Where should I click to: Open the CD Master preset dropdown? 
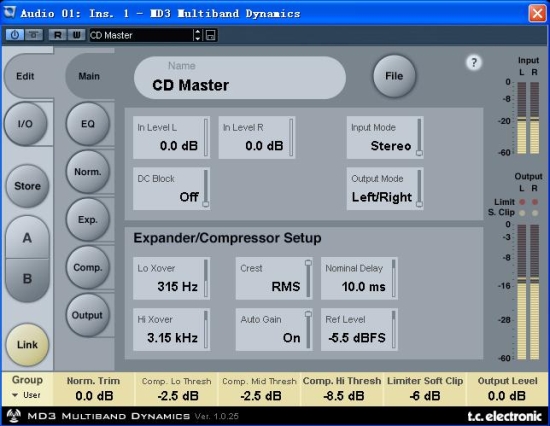[140, 35]
